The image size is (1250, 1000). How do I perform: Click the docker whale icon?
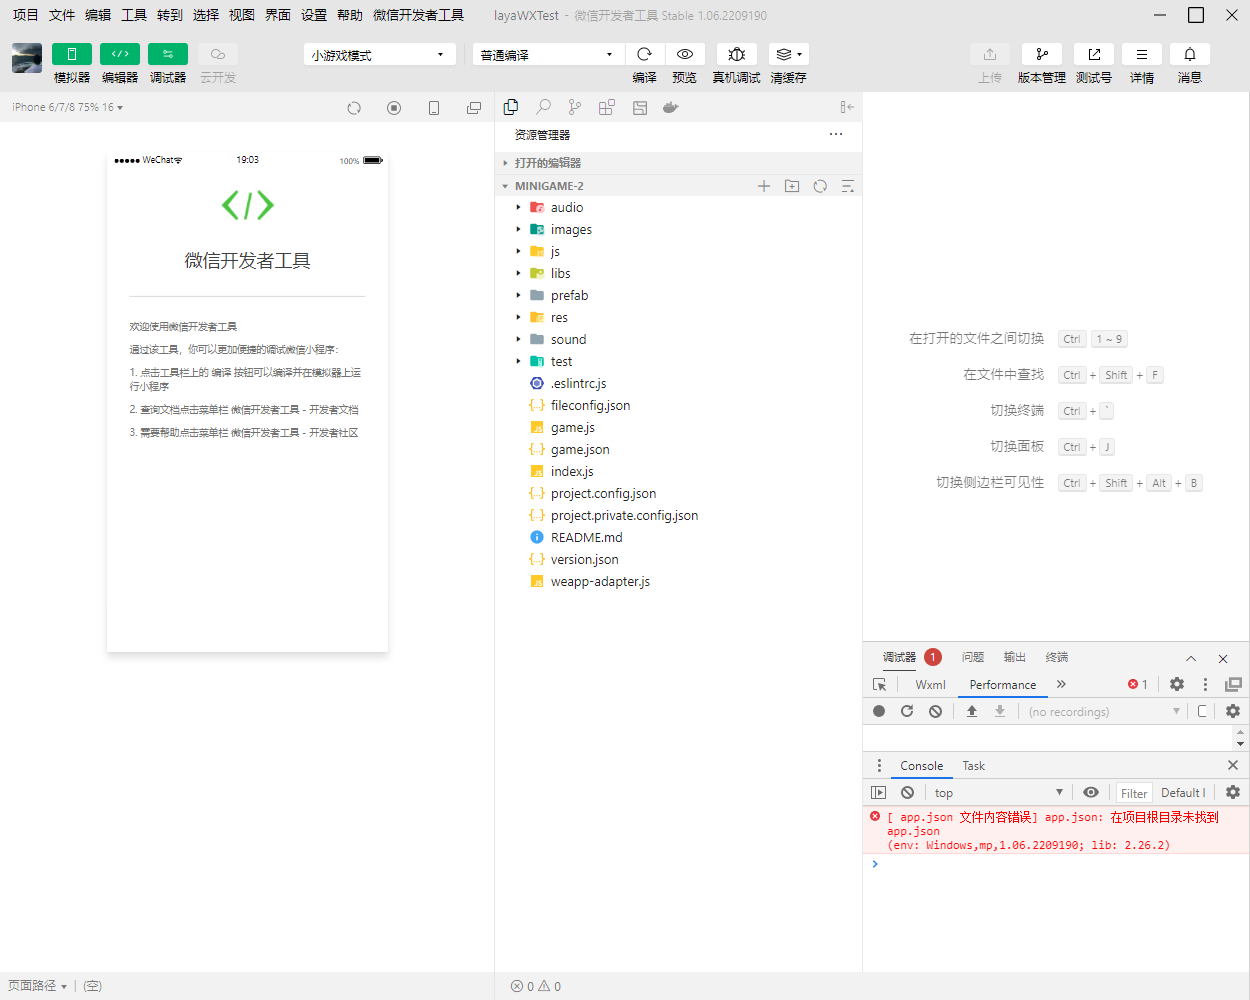(x=671, y=107)
